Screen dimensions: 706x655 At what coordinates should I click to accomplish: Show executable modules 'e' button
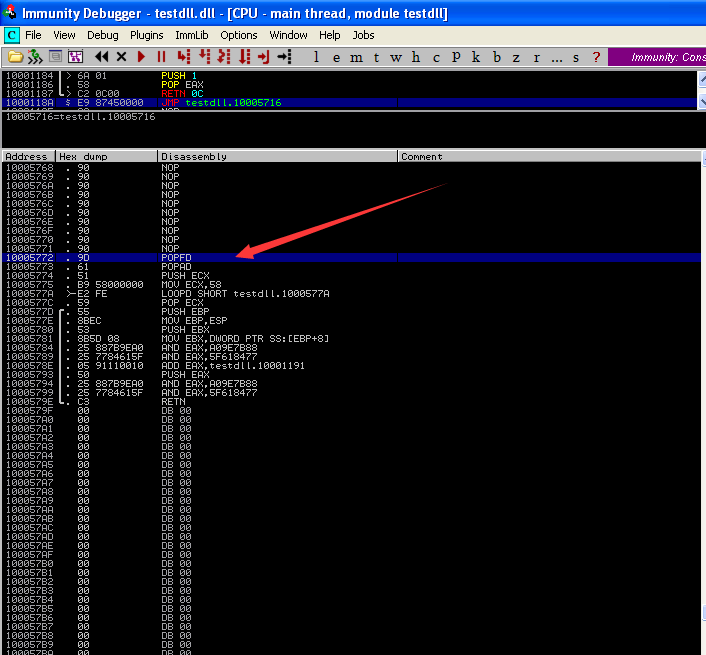(335, 57)
